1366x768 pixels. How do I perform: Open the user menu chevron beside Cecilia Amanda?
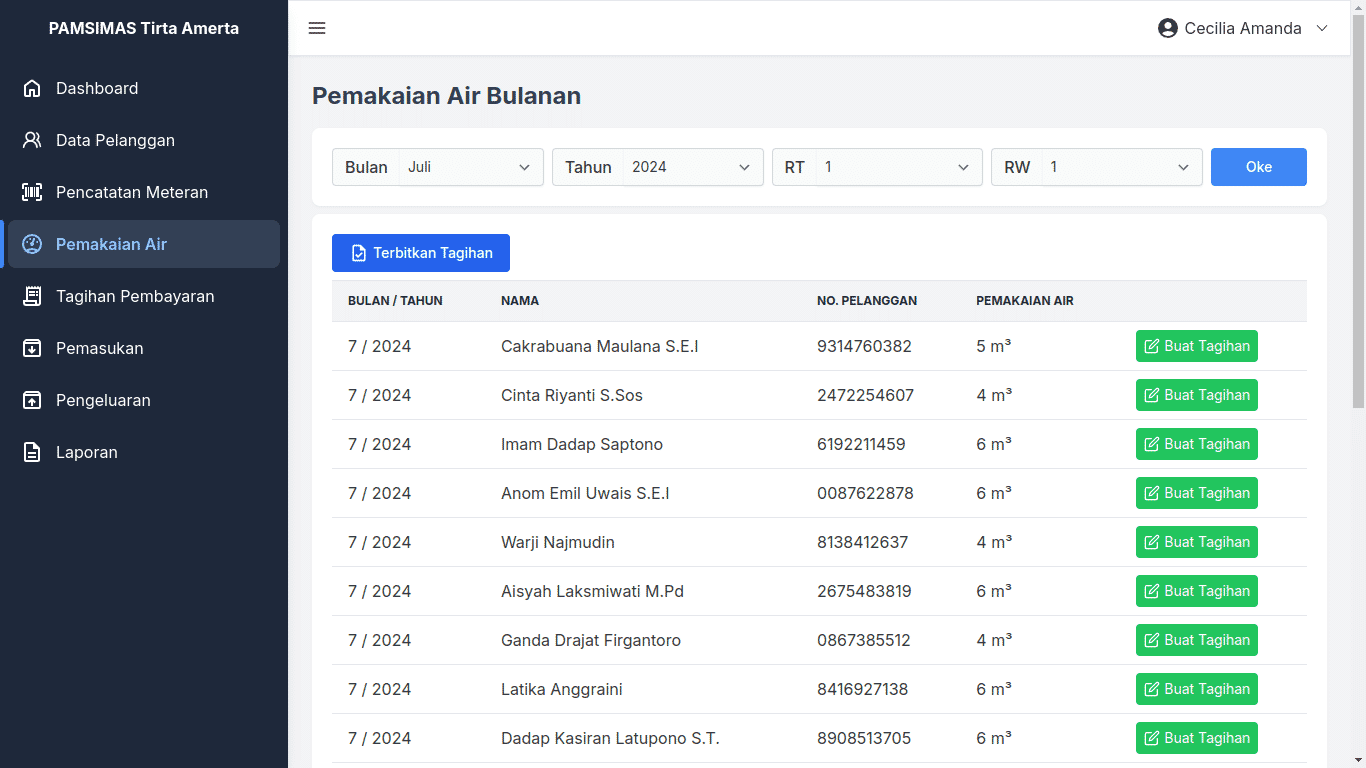(x=1322, y=28)
